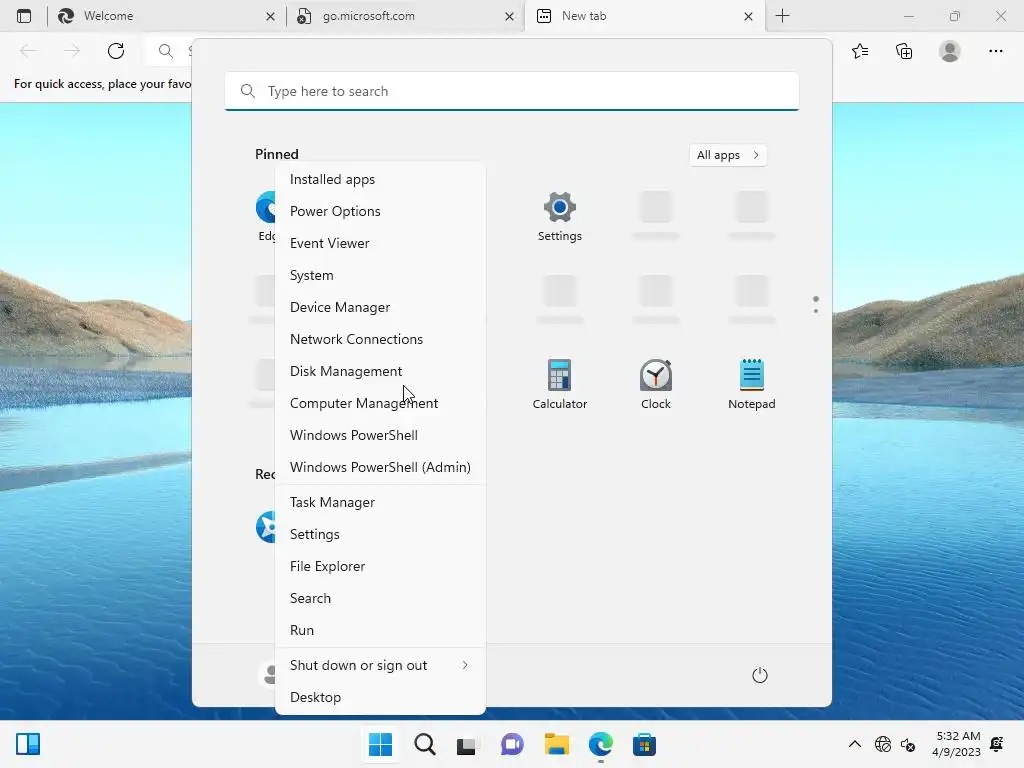Click the Windows Start button on taskbar
This screenshot has height=768, width=1024.
(x=380, y=744)
